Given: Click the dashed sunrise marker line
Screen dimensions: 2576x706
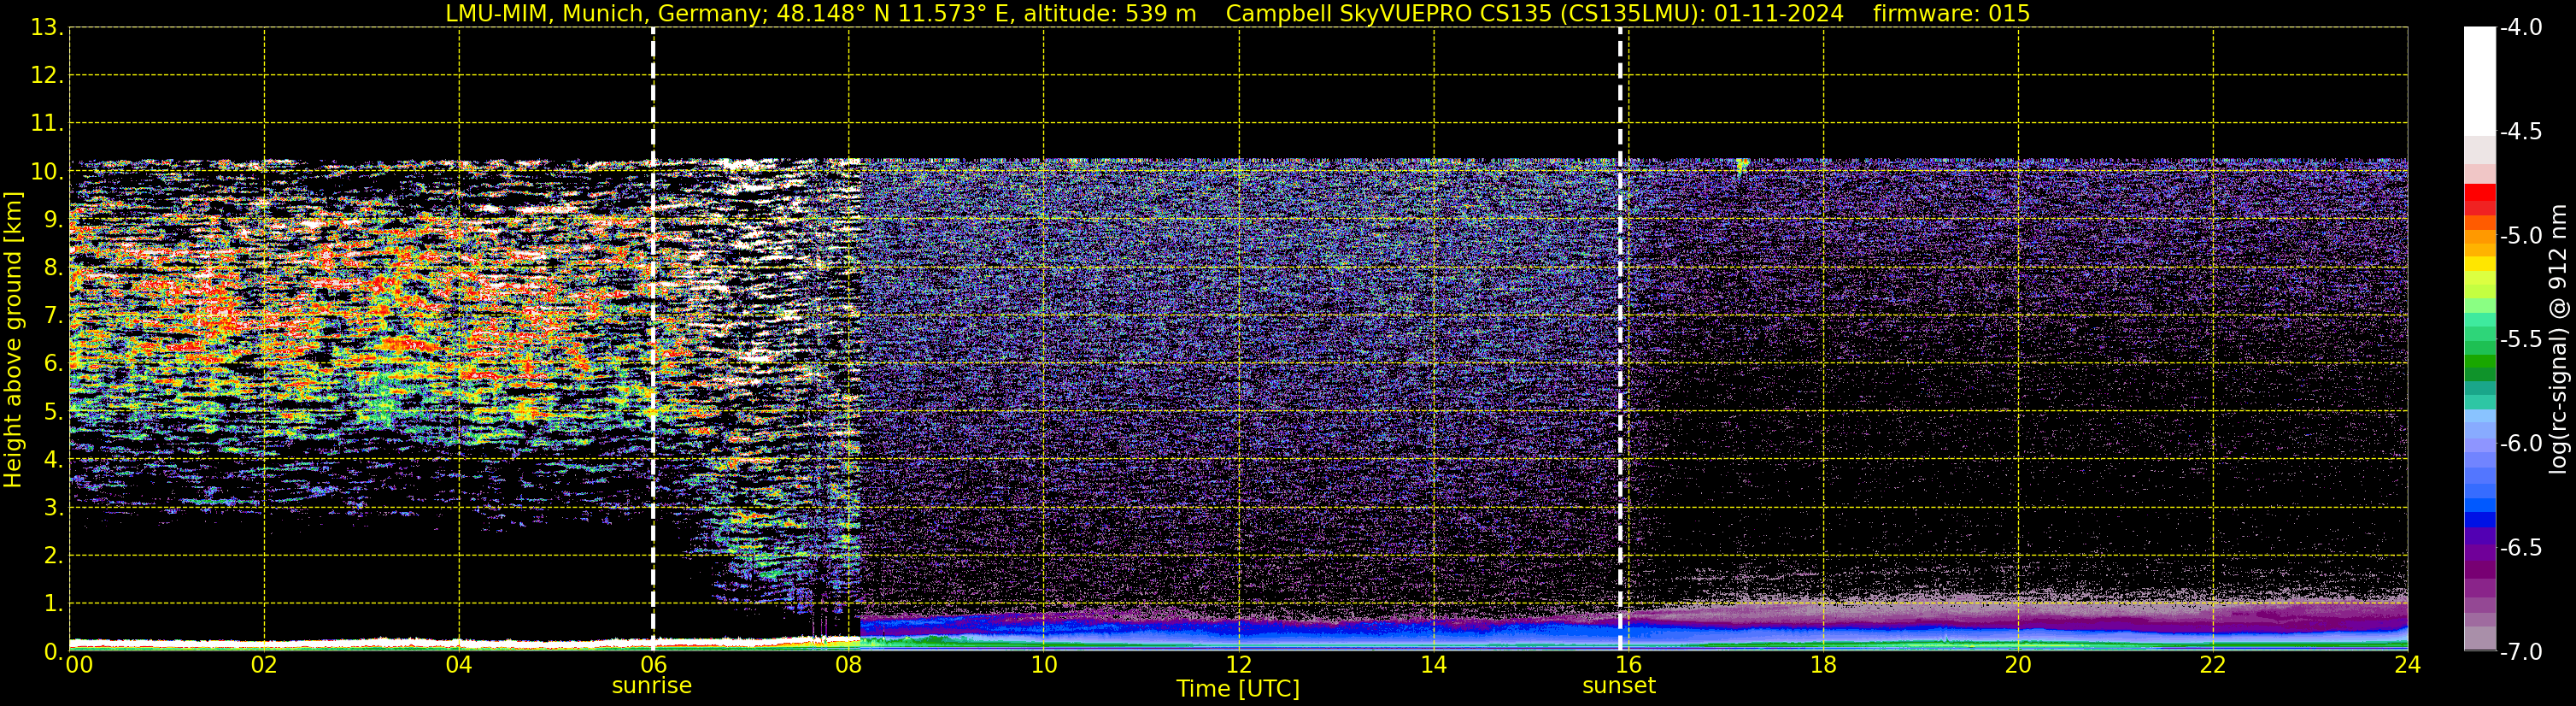Looking at the screenshot, I should click(653, 340).
